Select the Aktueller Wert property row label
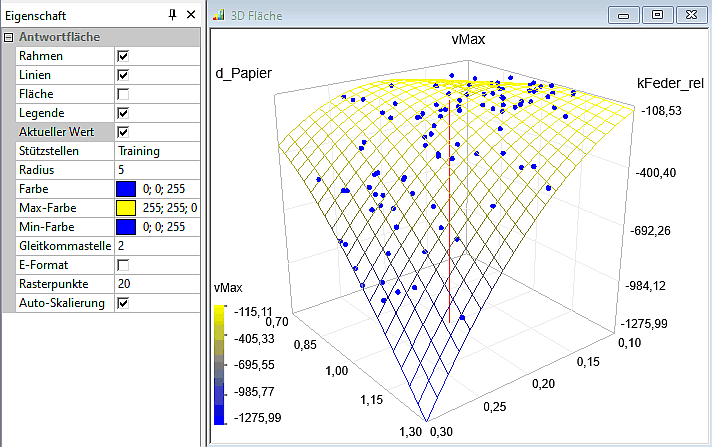 pyautogui.click(x=57, y=132)
